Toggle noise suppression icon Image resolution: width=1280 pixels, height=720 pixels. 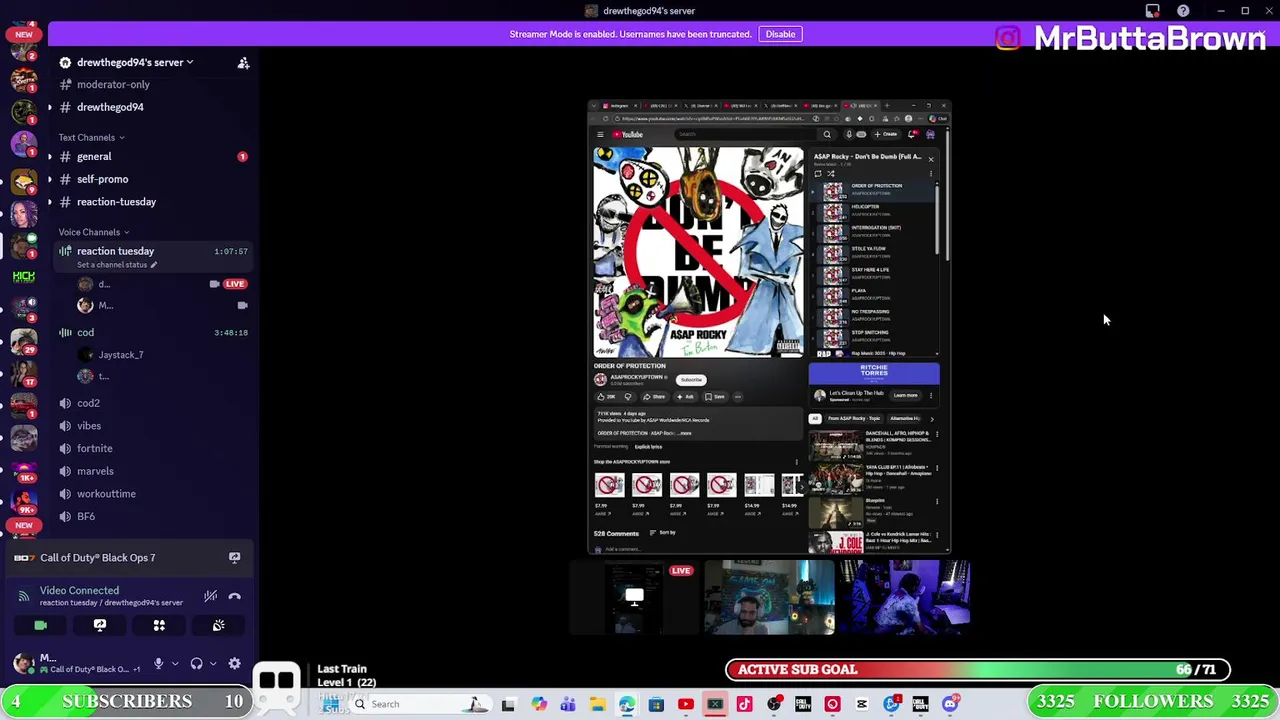click(x=210, y=596)
